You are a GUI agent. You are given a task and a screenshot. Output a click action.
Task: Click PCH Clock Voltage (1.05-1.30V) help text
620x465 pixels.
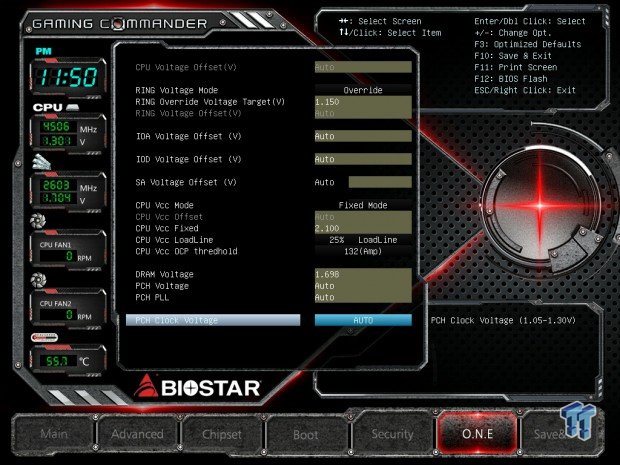pos(503,320)
